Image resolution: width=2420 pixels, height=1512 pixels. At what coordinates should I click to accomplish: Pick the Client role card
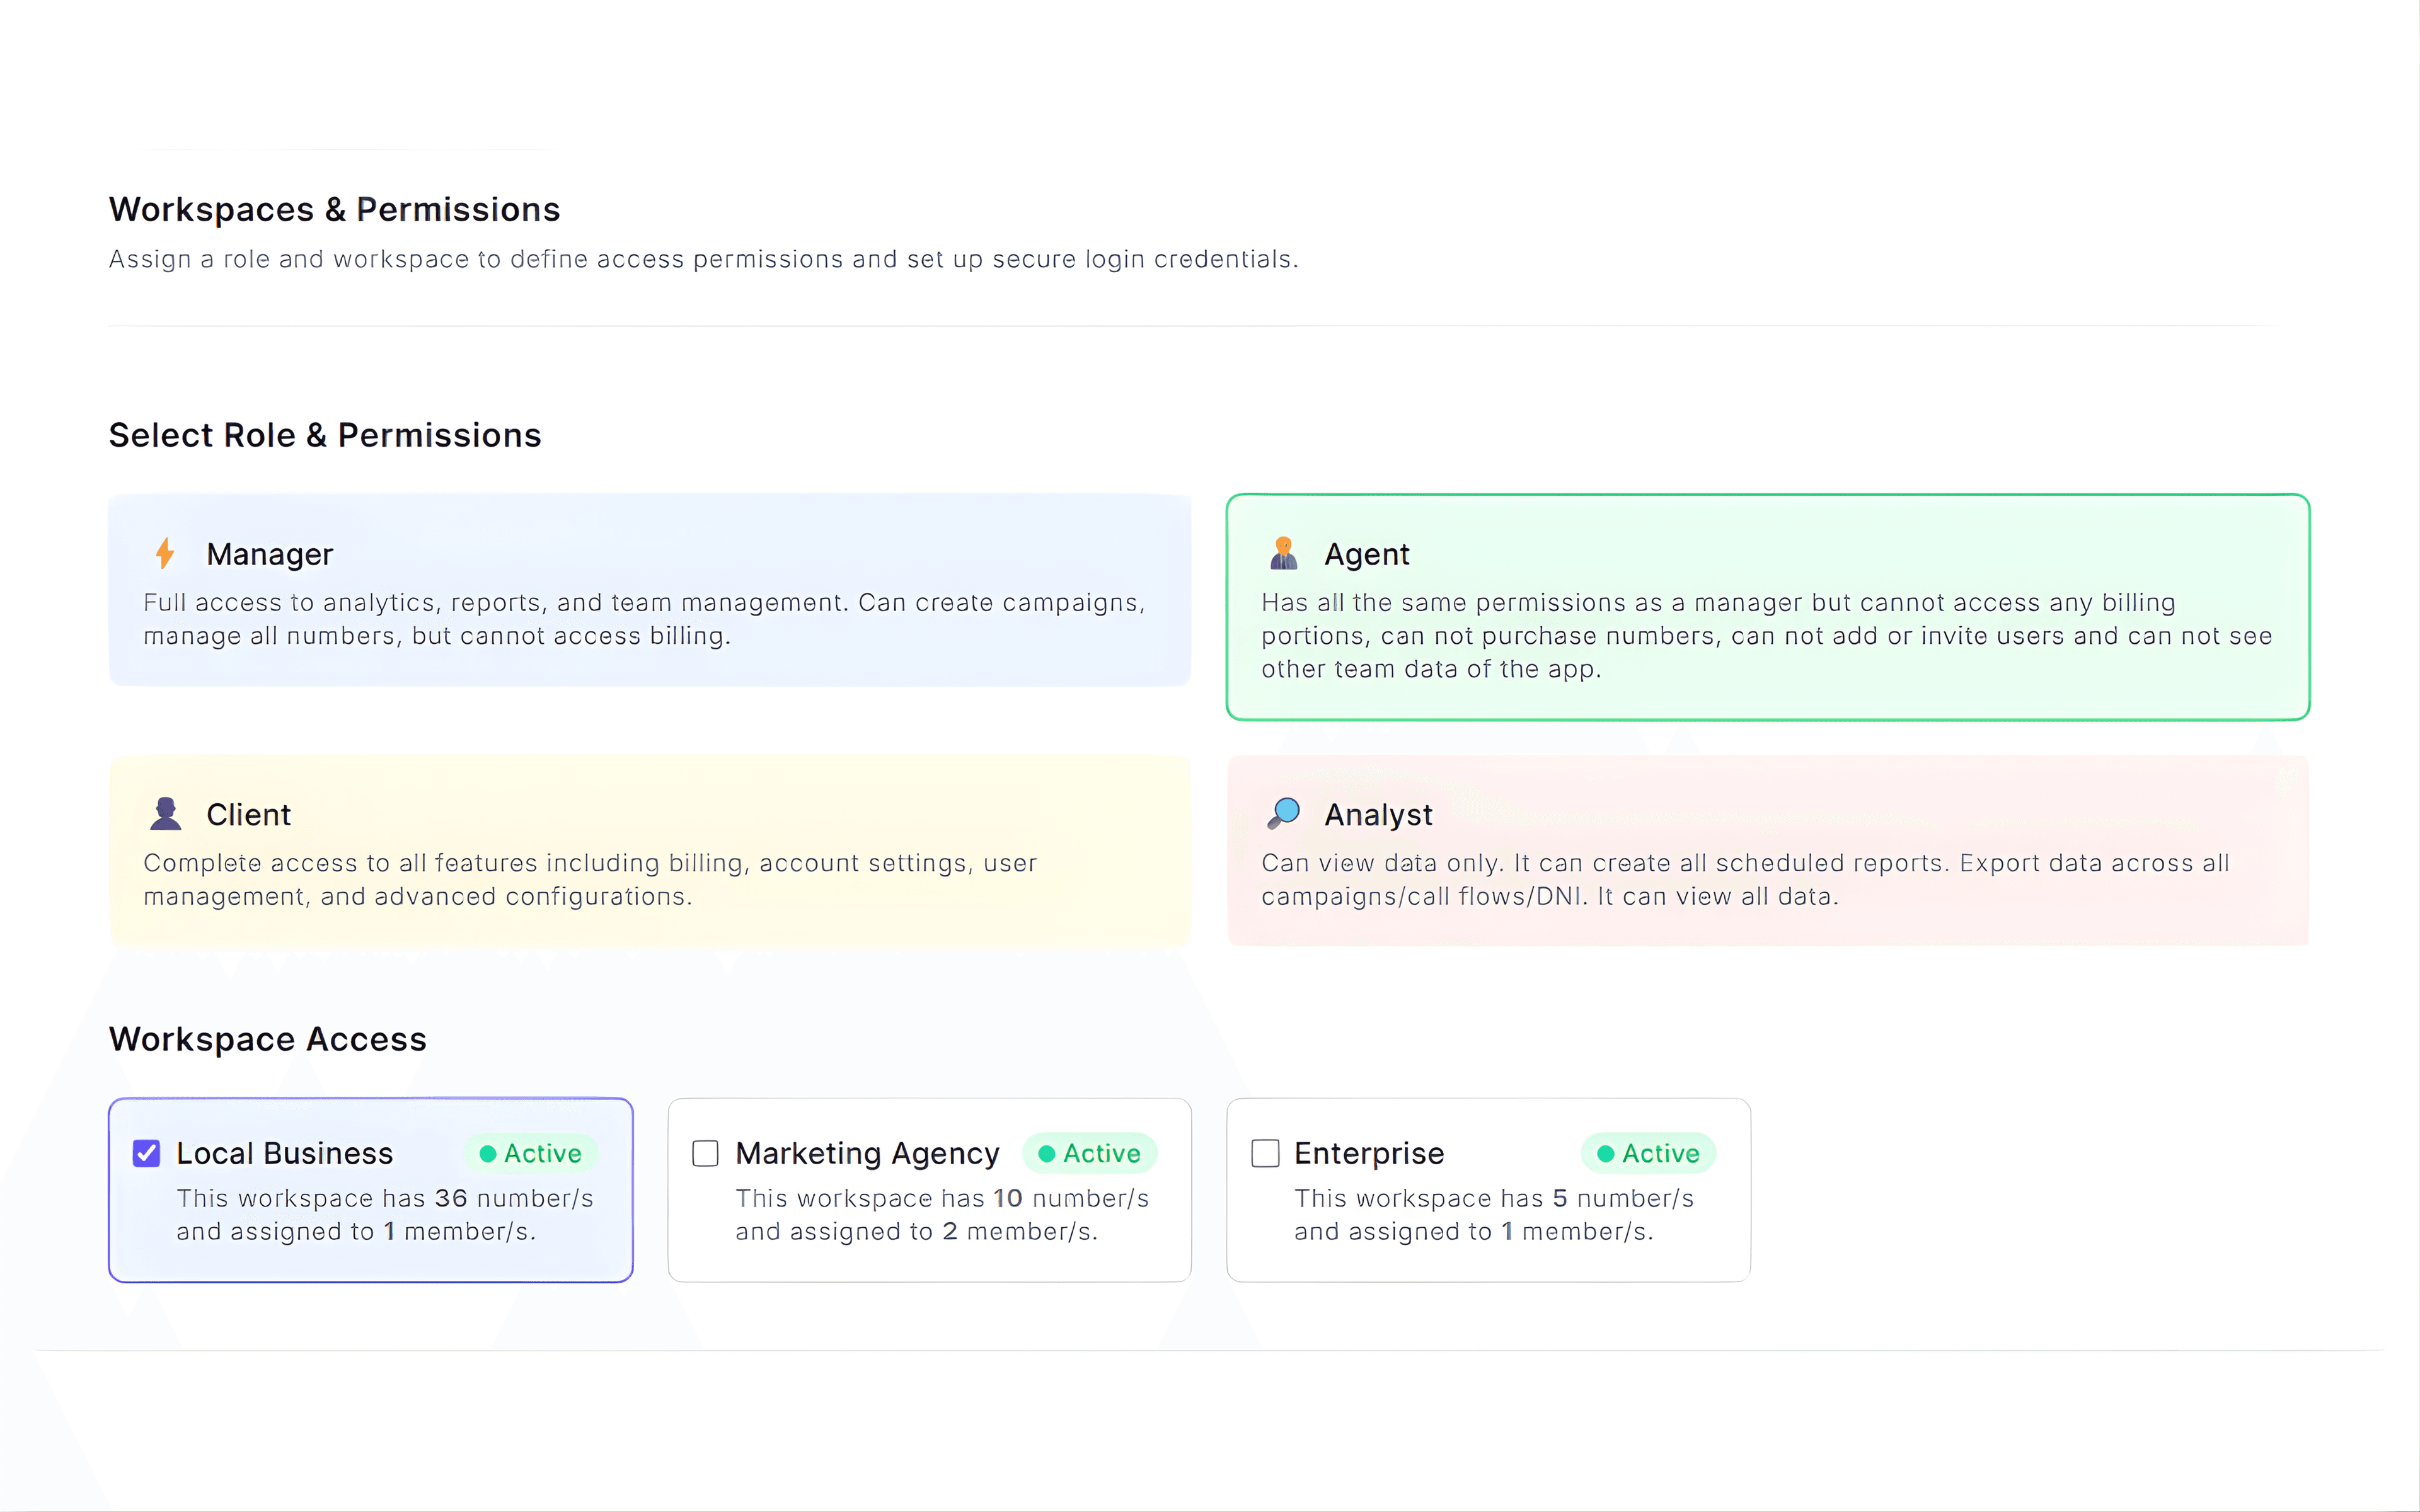650,850
